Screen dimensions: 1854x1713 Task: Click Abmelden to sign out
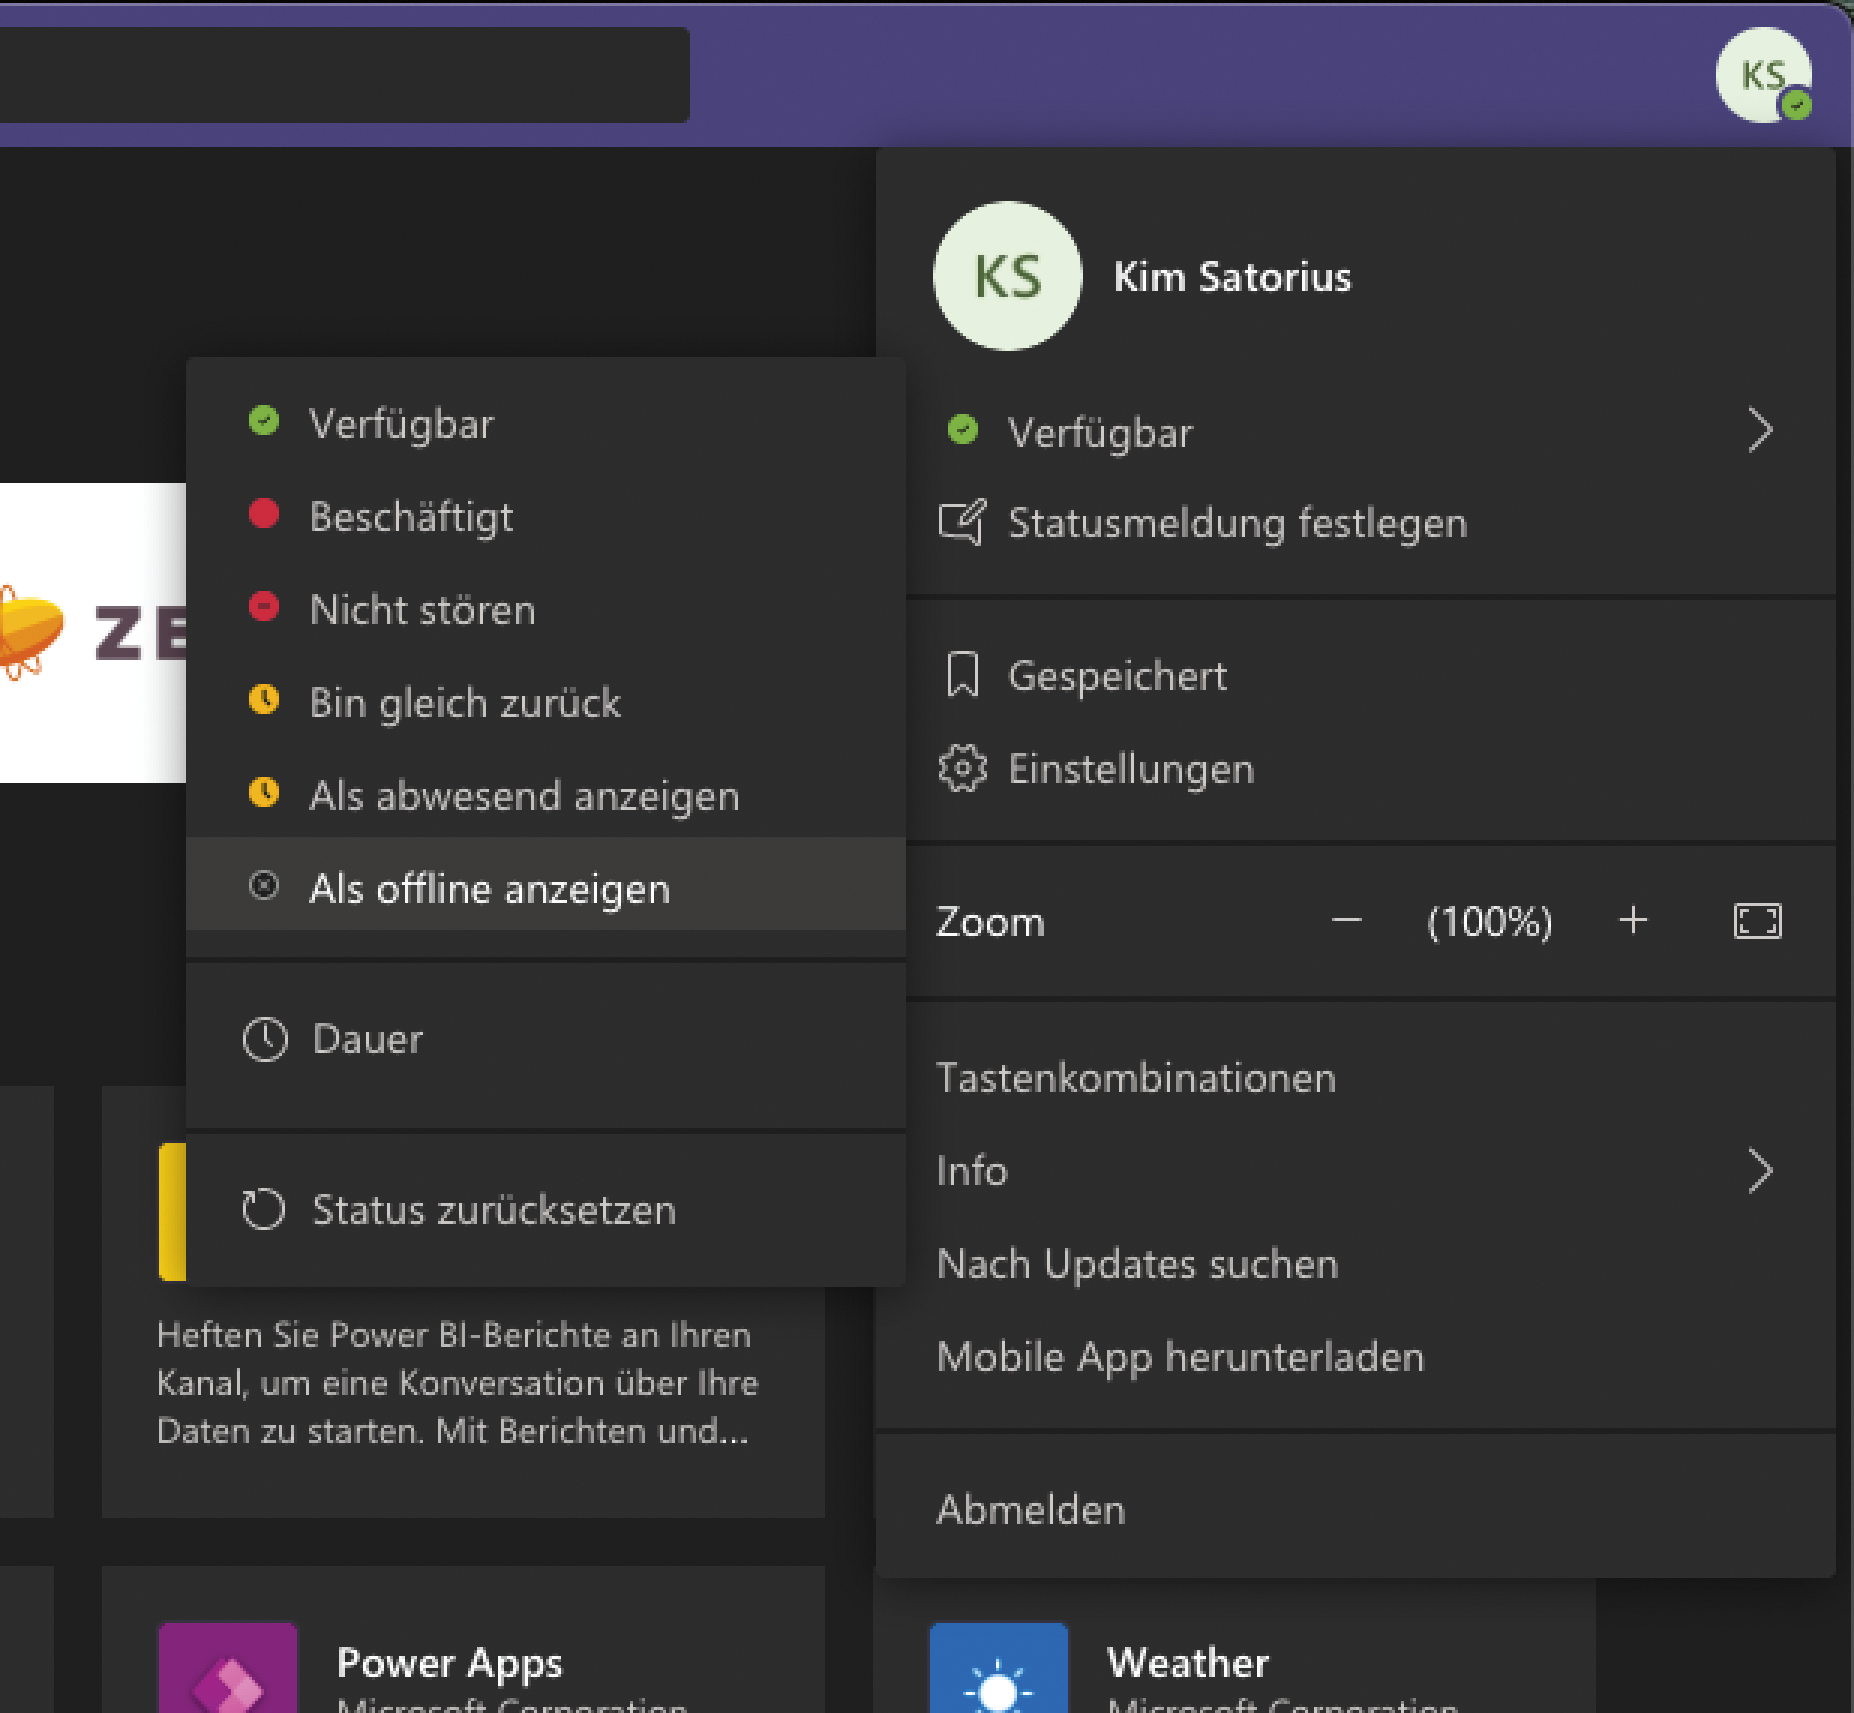(1356, 1509)
